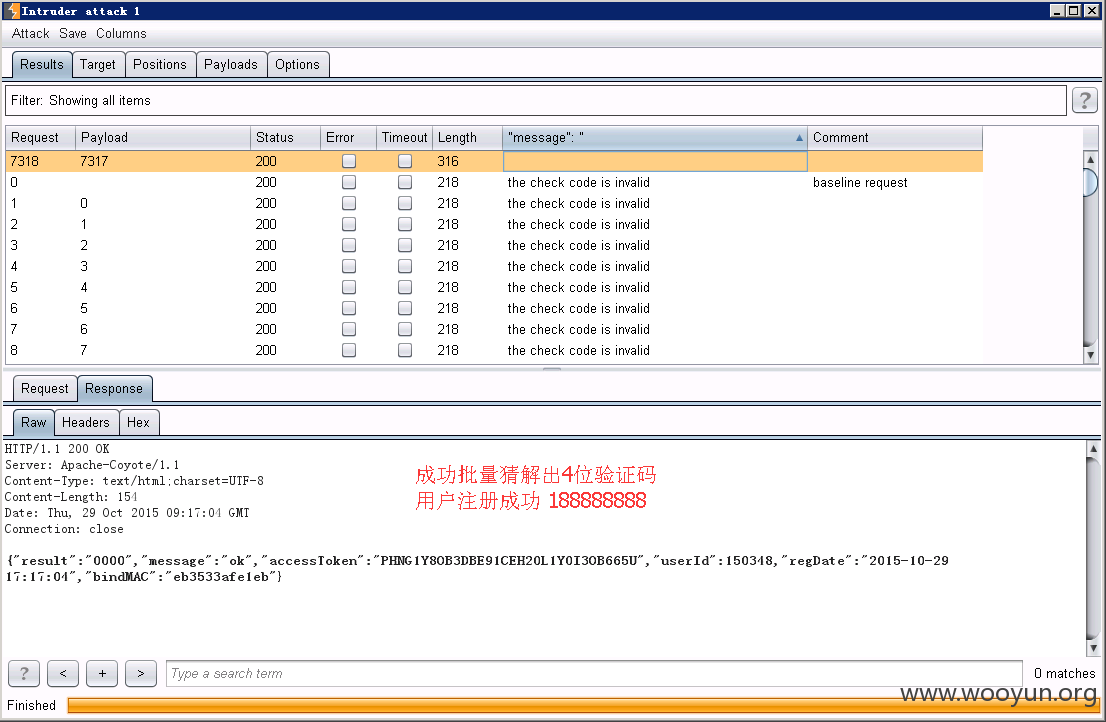Toggle Error checkbox for baseline request 0
Viewport: 1106px width, 722px height.
point(348,183)
